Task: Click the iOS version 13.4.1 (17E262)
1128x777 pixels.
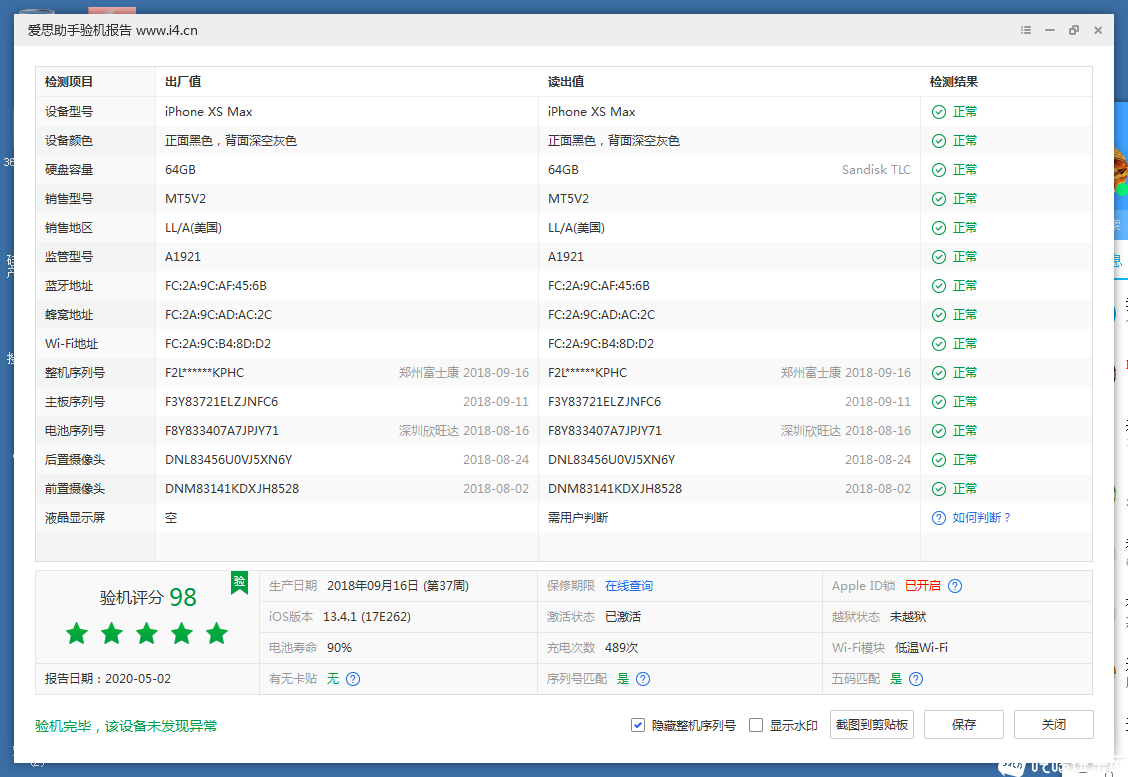Action: pos(367,617)
